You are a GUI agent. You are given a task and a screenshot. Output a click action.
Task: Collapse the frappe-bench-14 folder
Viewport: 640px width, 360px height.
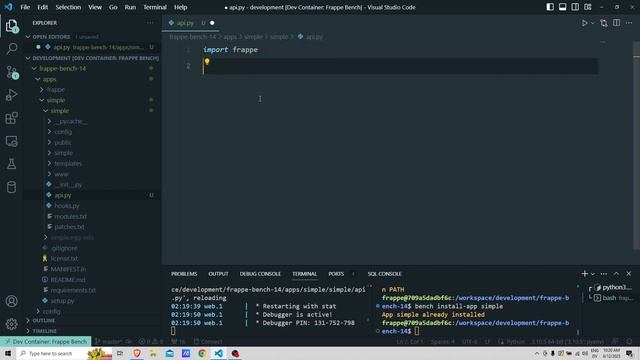pos(62,69)
